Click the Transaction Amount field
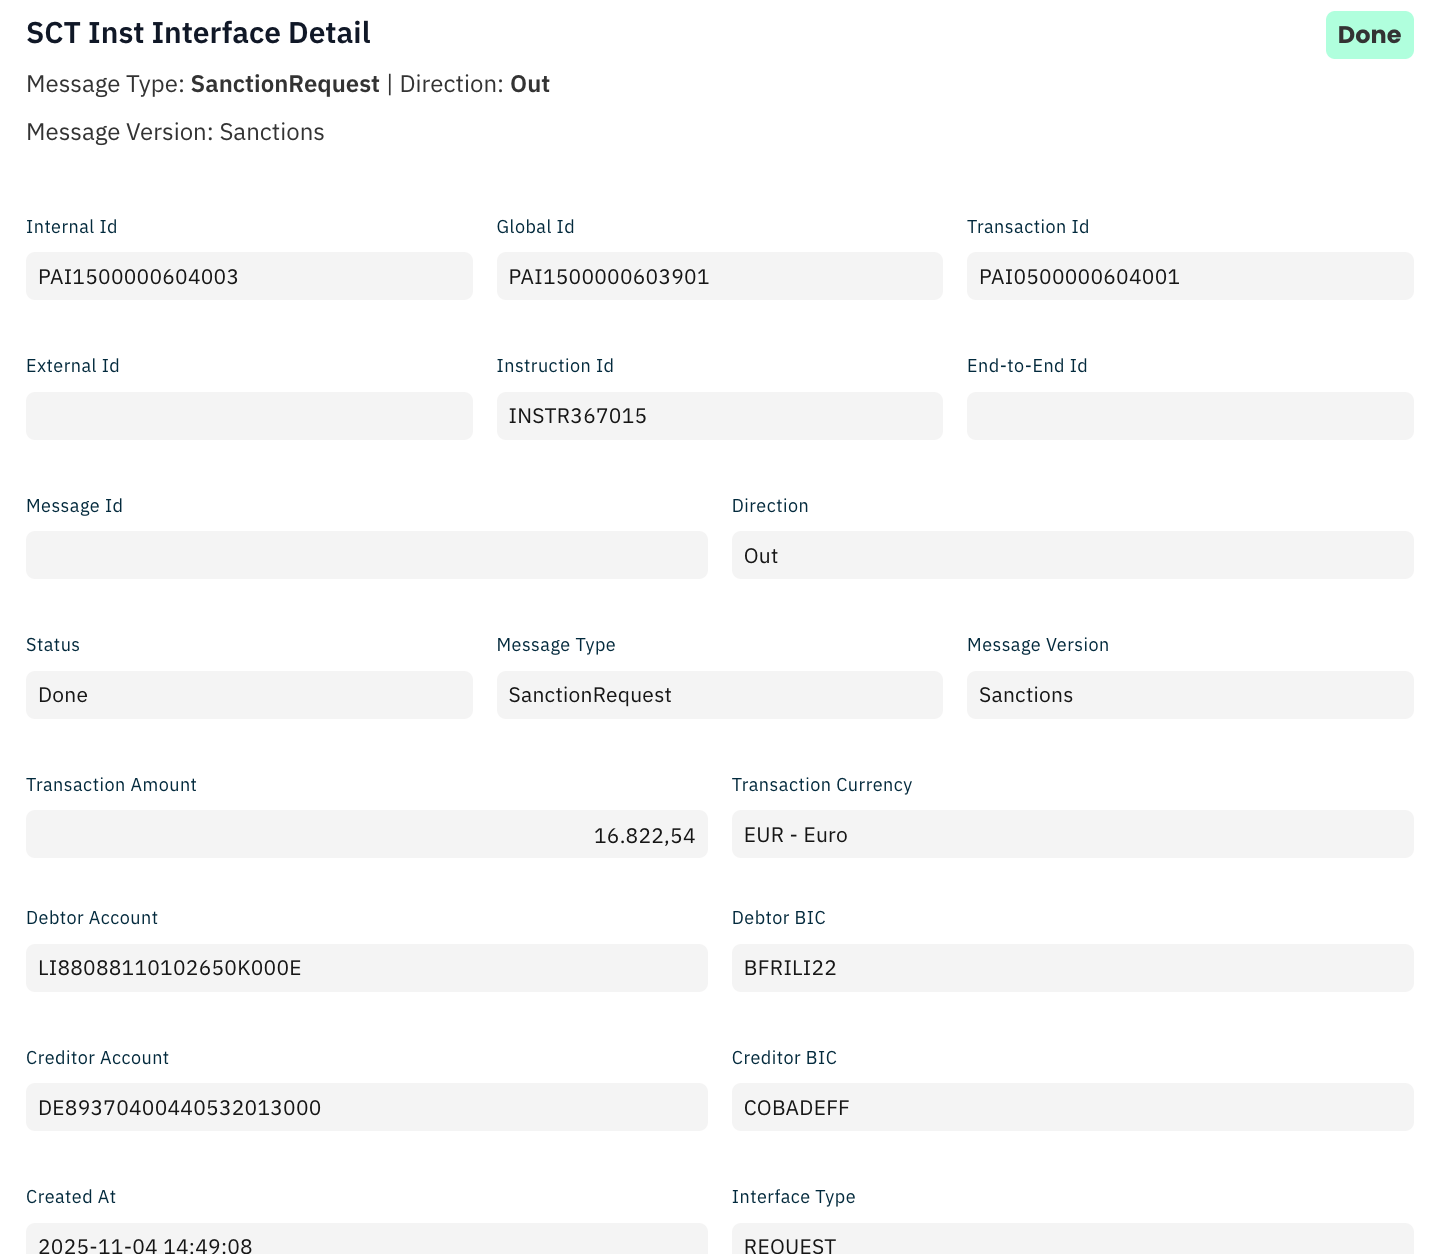Screen dimensions: 1443x1254 coord(366,834)
